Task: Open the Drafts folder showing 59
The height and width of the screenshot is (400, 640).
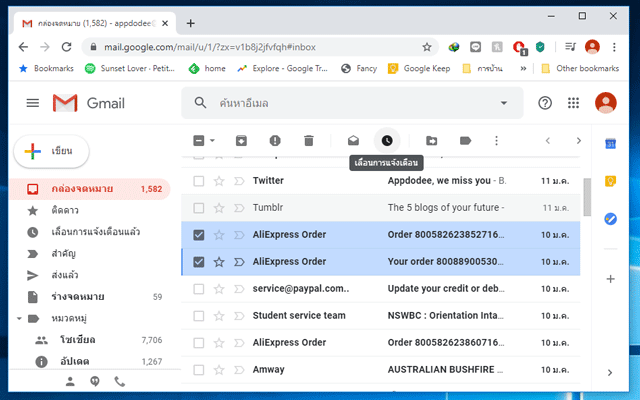Action: [89, 297]
